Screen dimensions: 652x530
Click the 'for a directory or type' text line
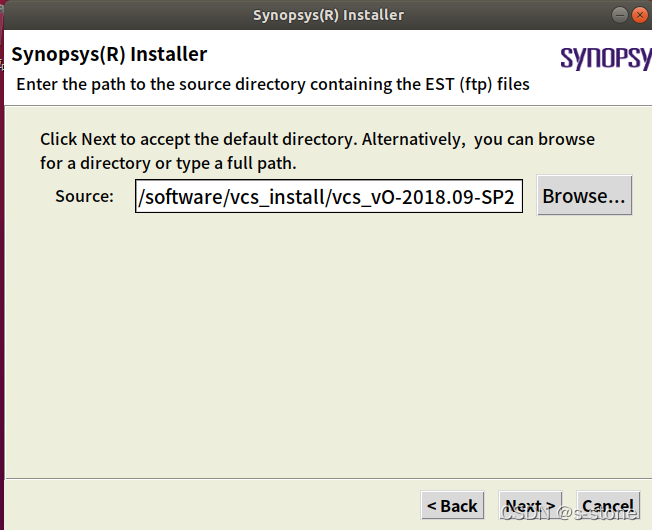click(168, 163)
